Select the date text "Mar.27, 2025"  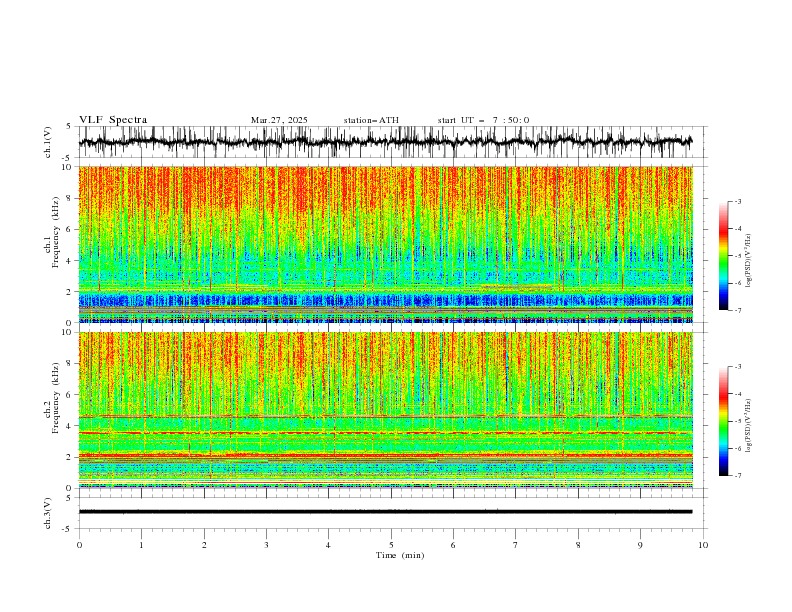click(x=279, y=120)
